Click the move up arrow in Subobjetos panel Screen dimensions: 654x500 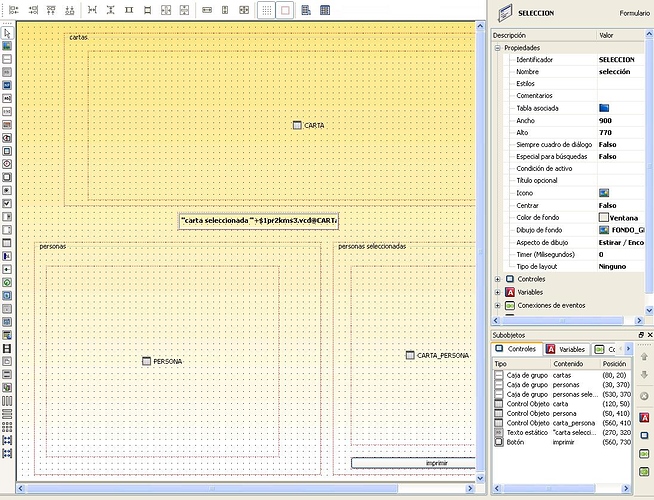[x=644, y=357]
